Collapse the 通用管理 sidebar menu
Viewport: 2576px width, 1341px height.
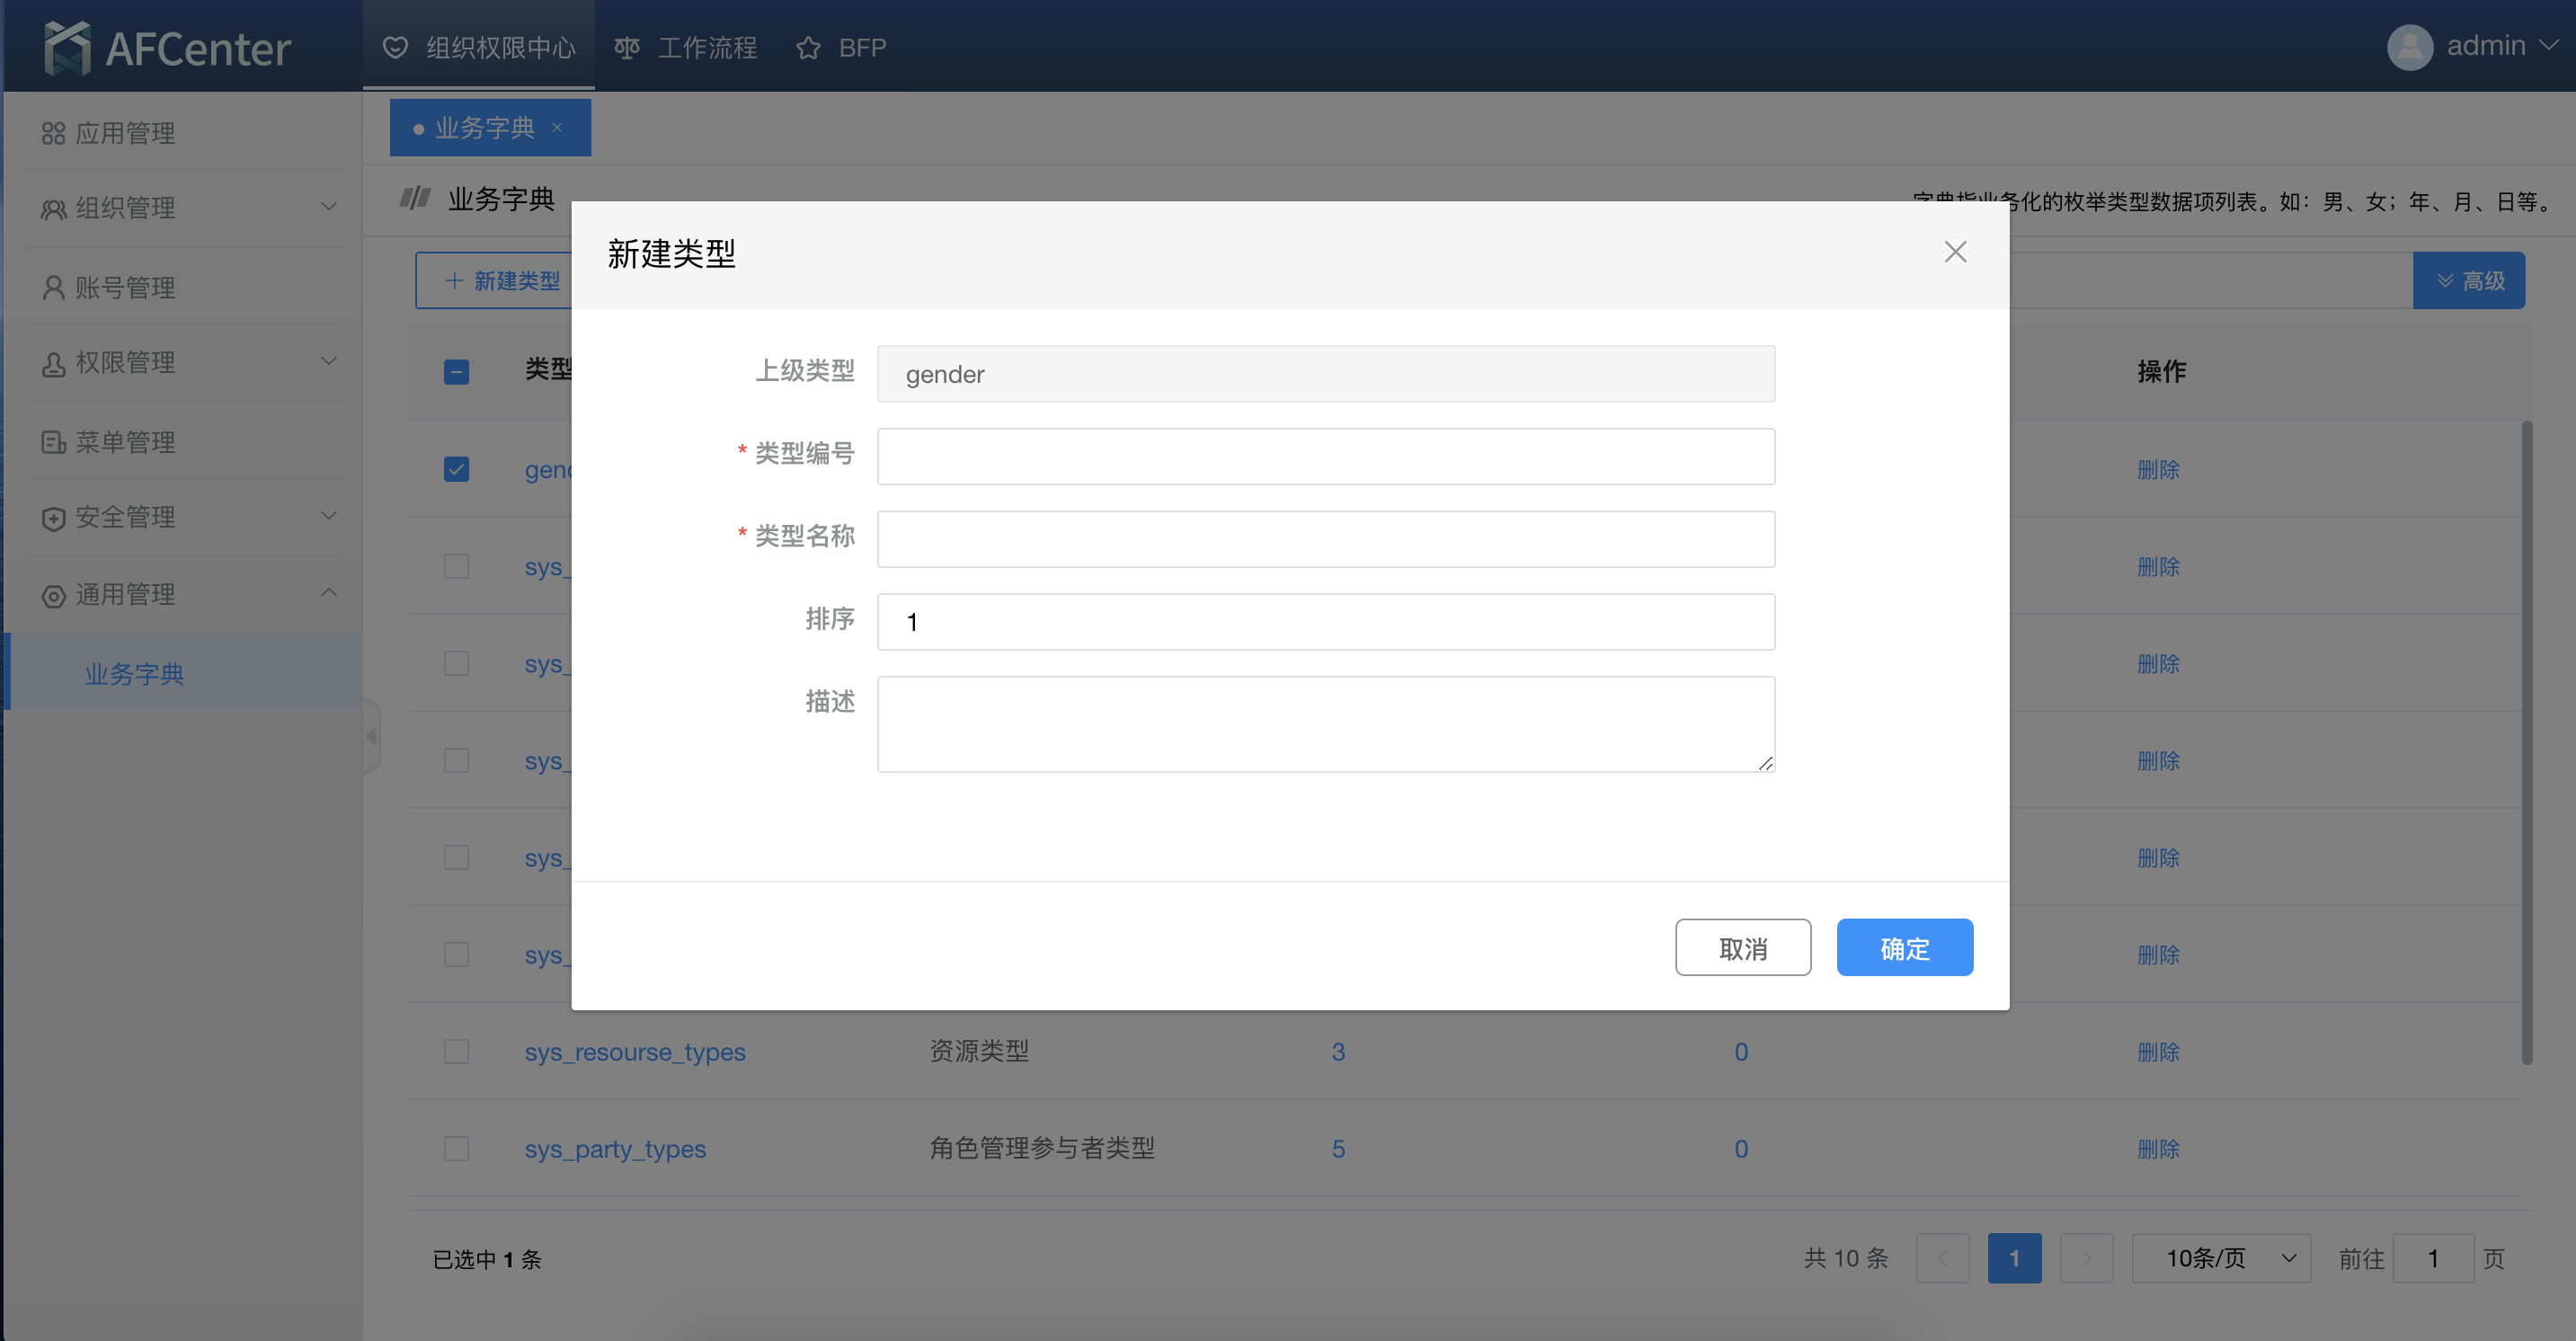click(x=328, y=593)
